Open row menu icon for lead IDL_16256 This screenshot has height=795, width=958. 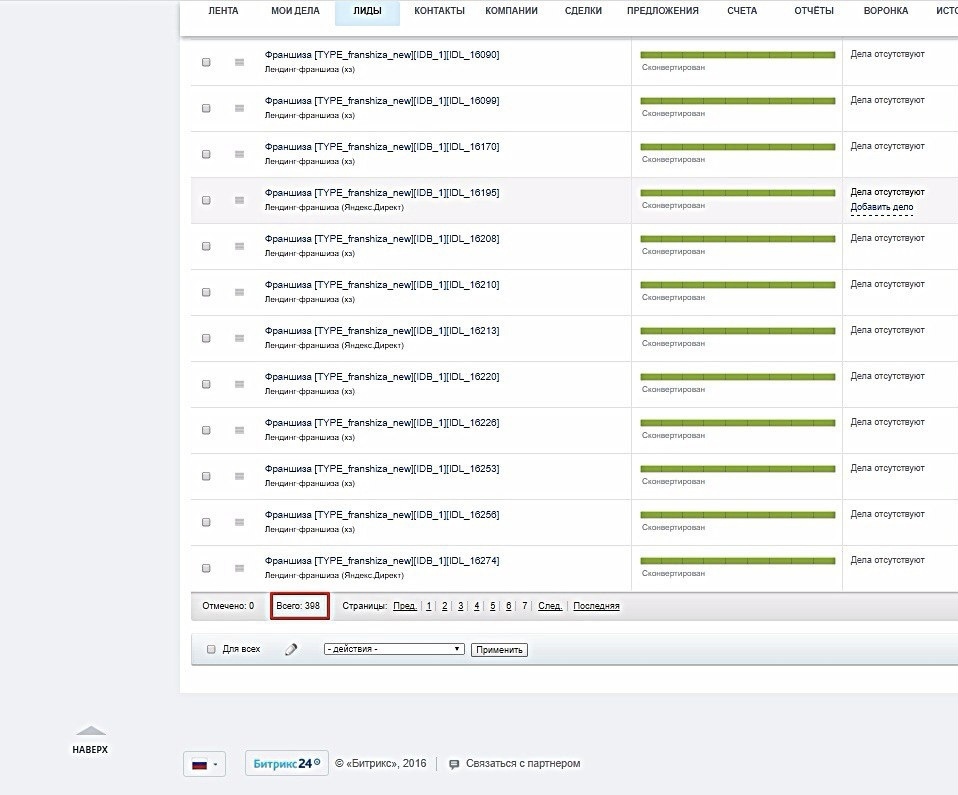(x=240, y=522)
